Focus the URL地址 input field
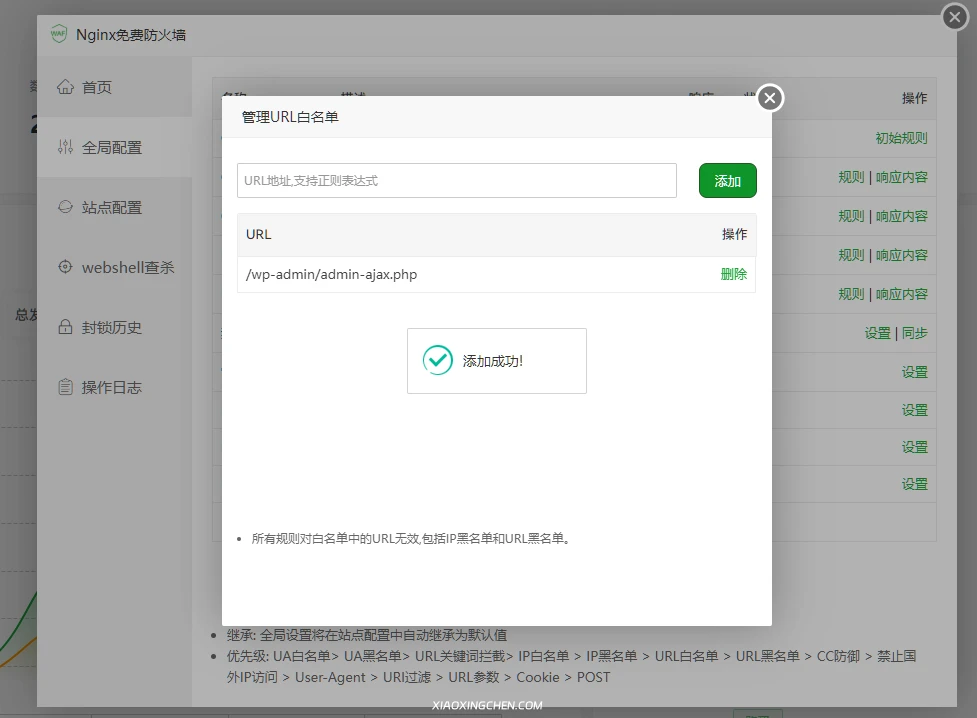The image size is (977, 718). coord(457,181)
